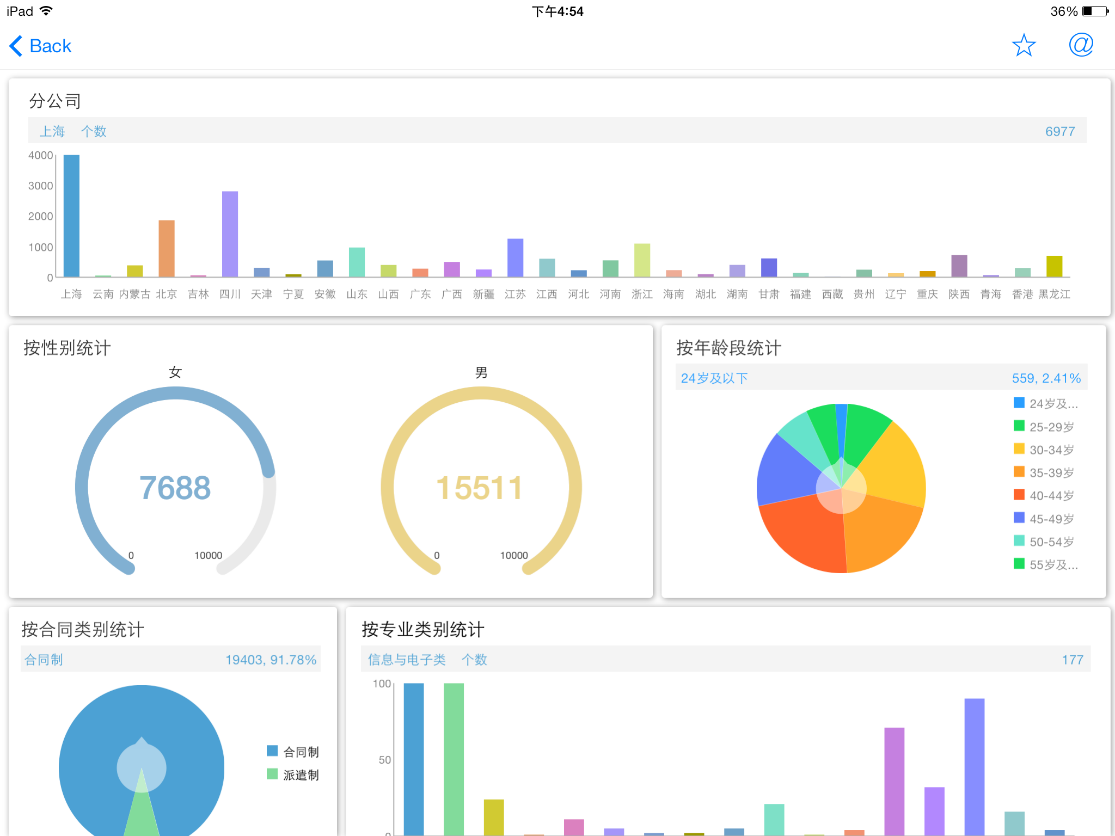Open the 按合同类别统计 card title
Image resolution: width=1115 pixels, height=836 pixels.
(x=82, y=629)
